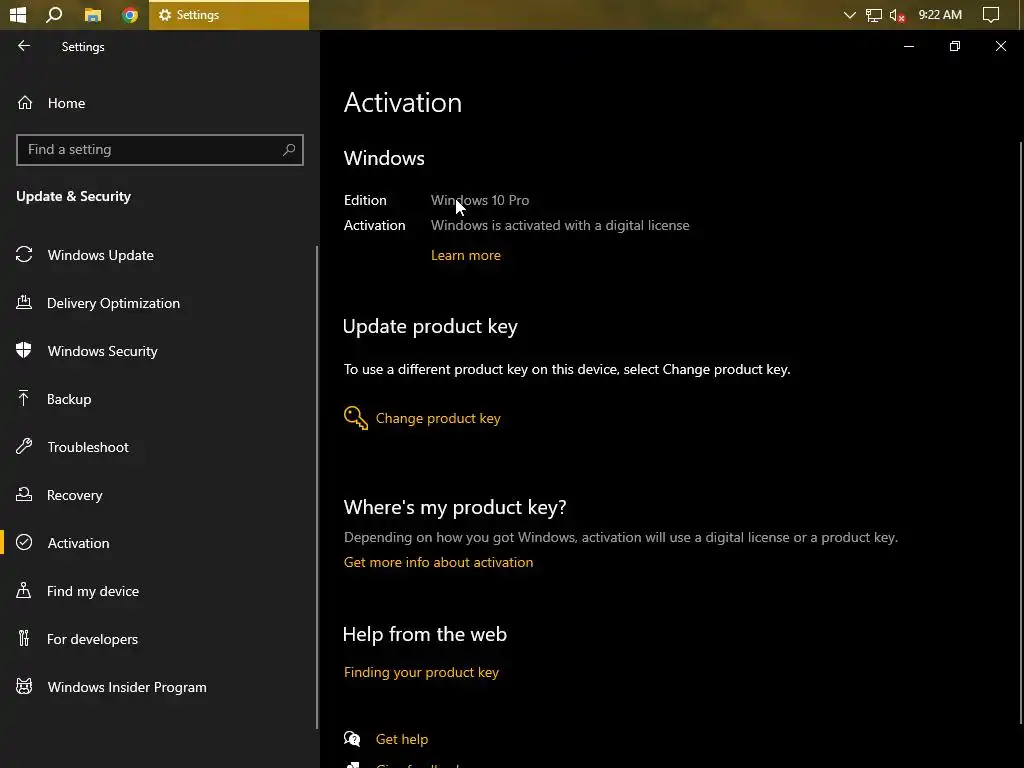
Task: Click the Windows Insider cat icon
Action: tap(24, 686)
